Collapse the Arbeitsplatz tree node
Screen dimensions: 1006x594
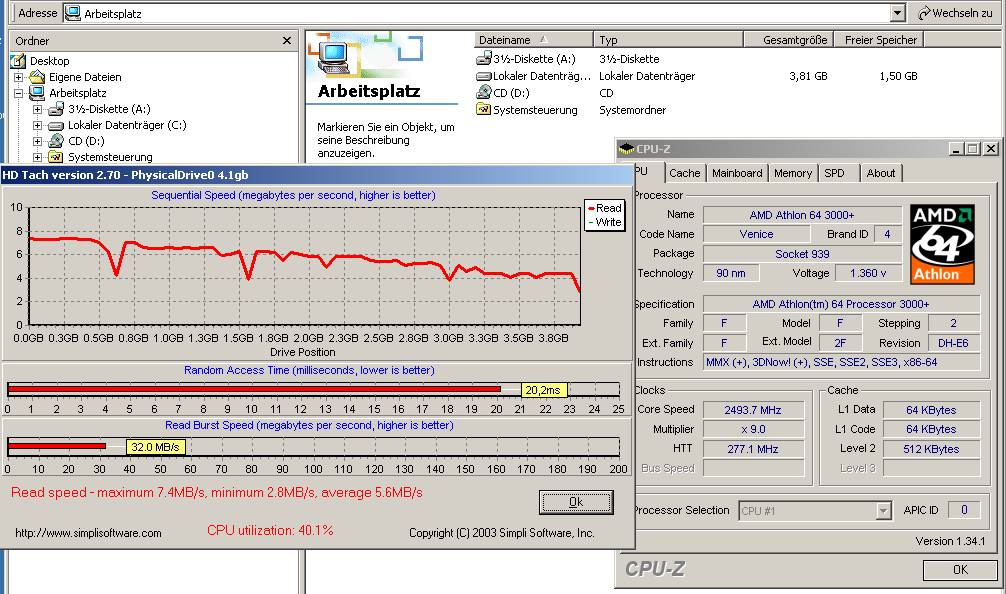pos(19,93)
